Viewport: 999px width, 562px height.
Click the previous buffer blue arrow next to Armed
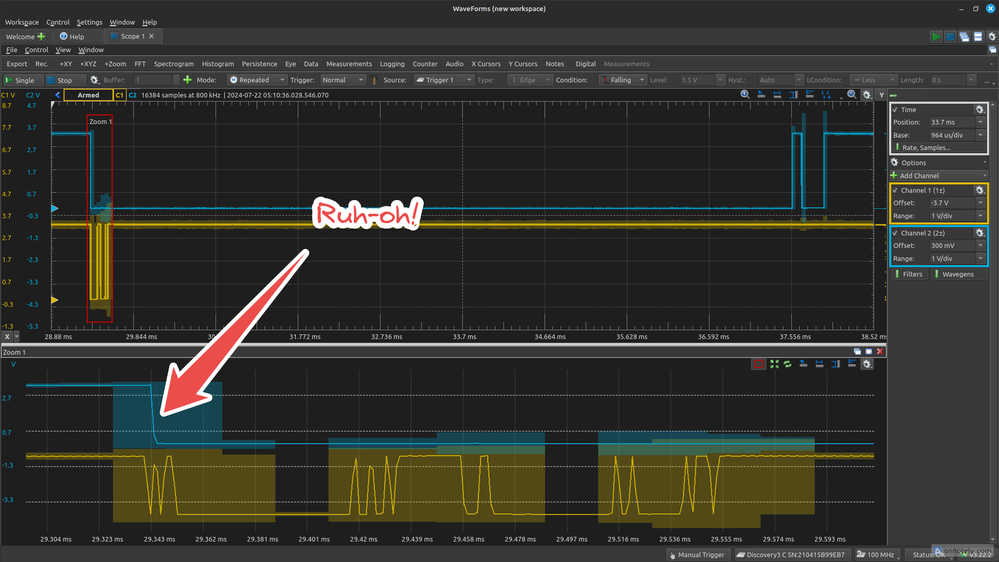pyautogui.click(x=57, y=95)
